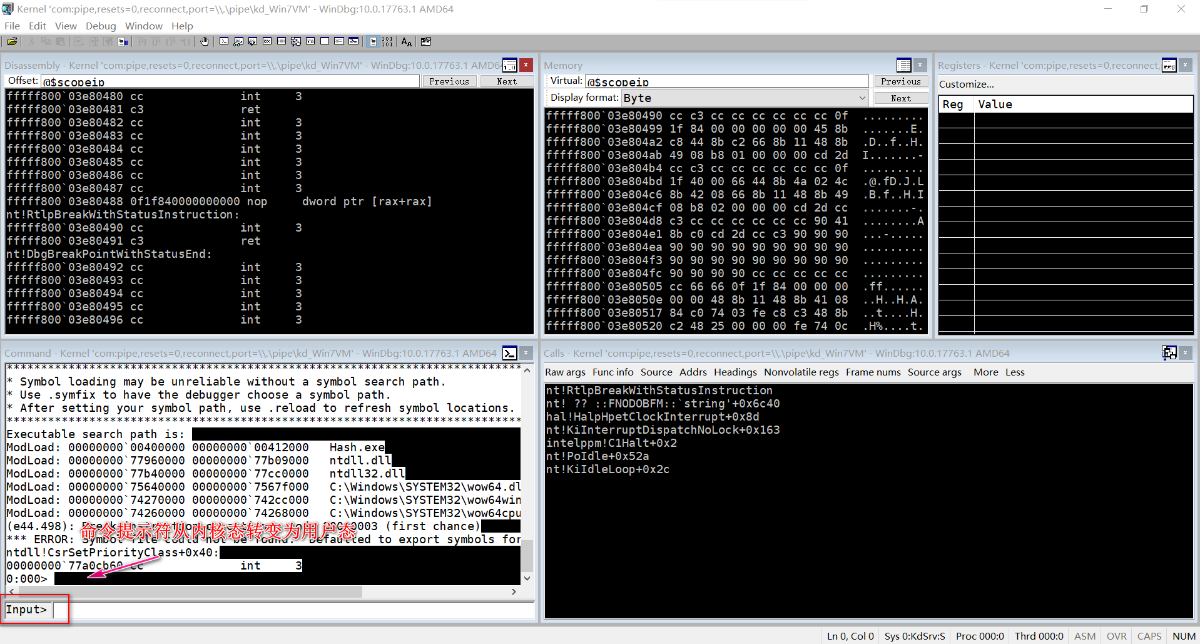1200x644 pixels.
Task: Click the Memory Virtual address field
Action: coord(727,81)
